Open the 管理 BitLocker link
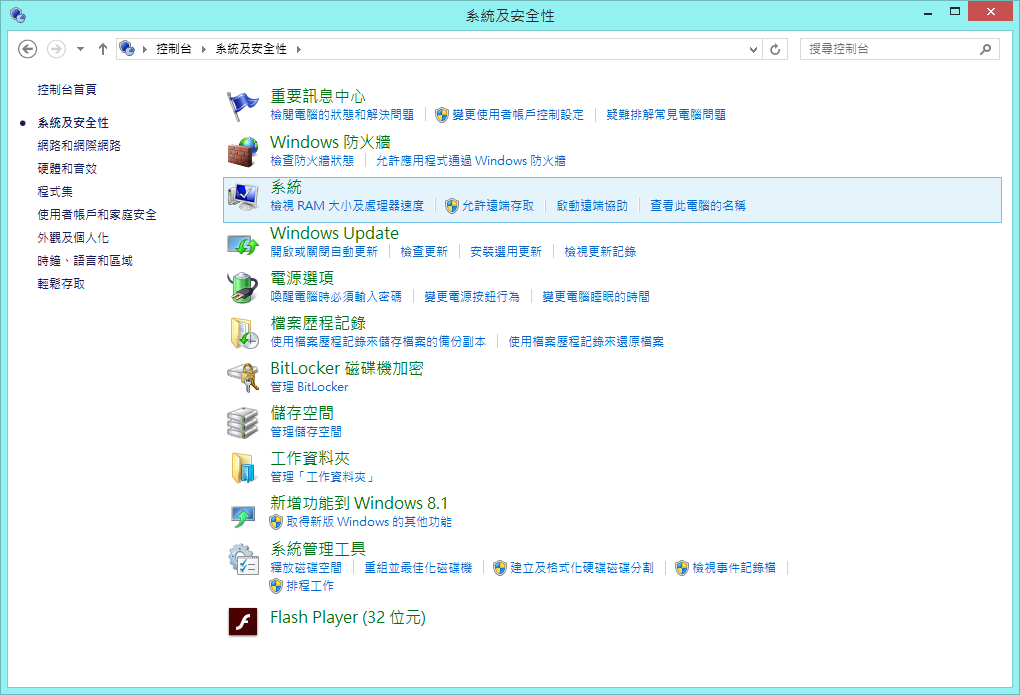This screenshot has height=695, width=1020. tap(310, 387)
